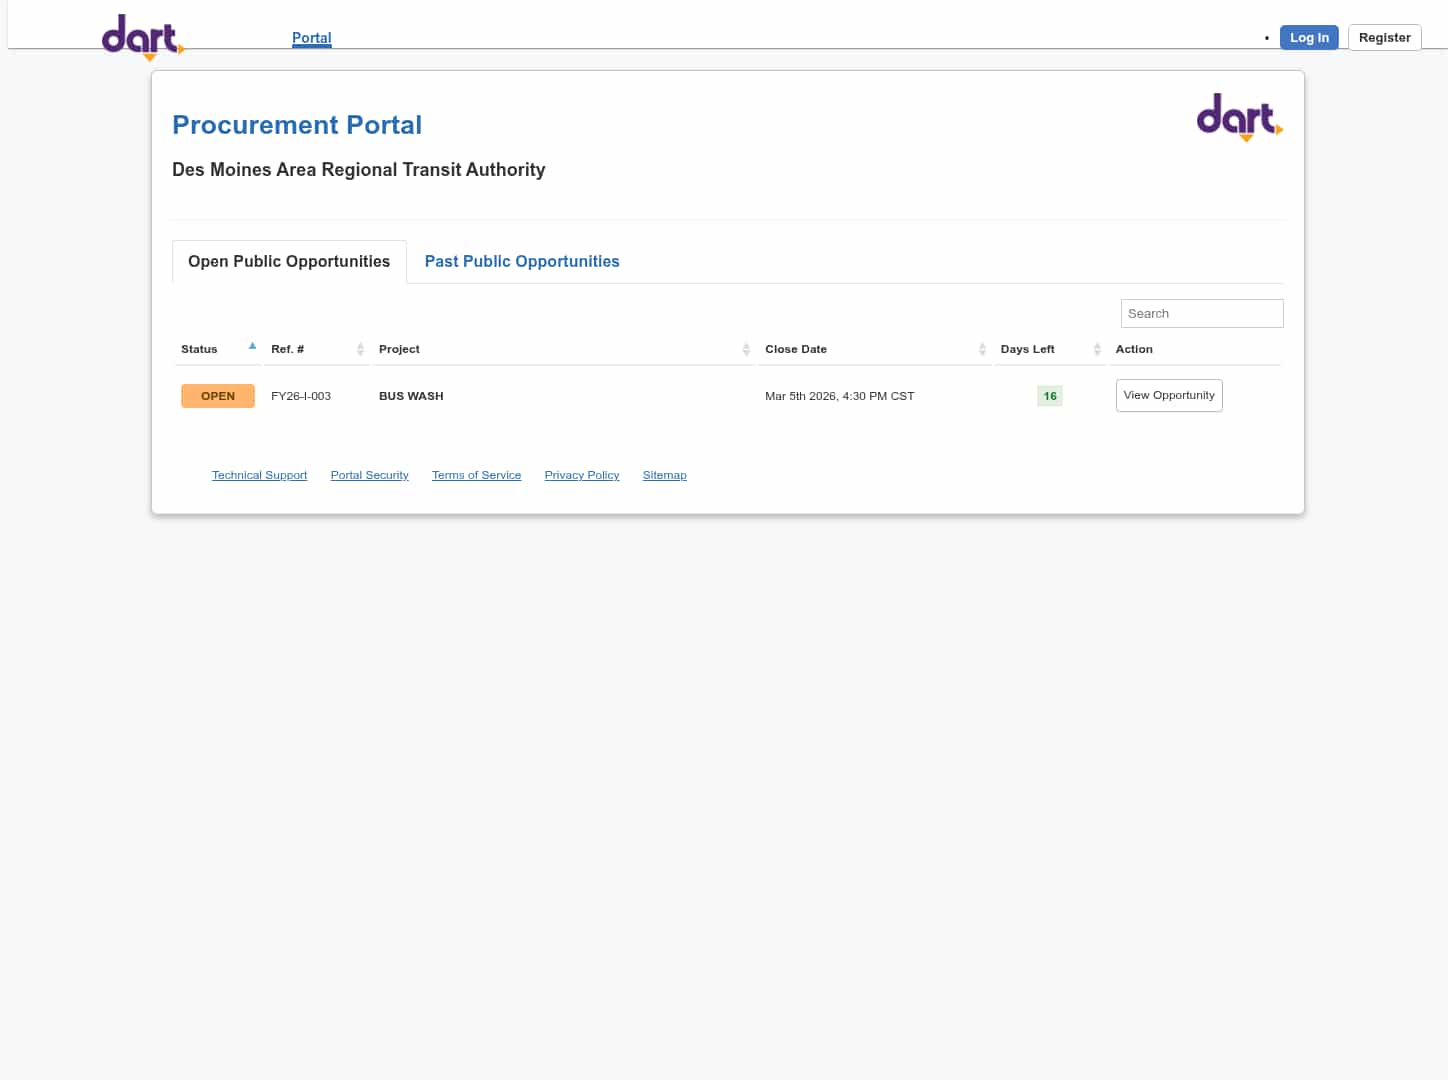Switch to Past Public Opportunities tab
The height and width of the screenshot is (1080, 1448).
(522, 261)
